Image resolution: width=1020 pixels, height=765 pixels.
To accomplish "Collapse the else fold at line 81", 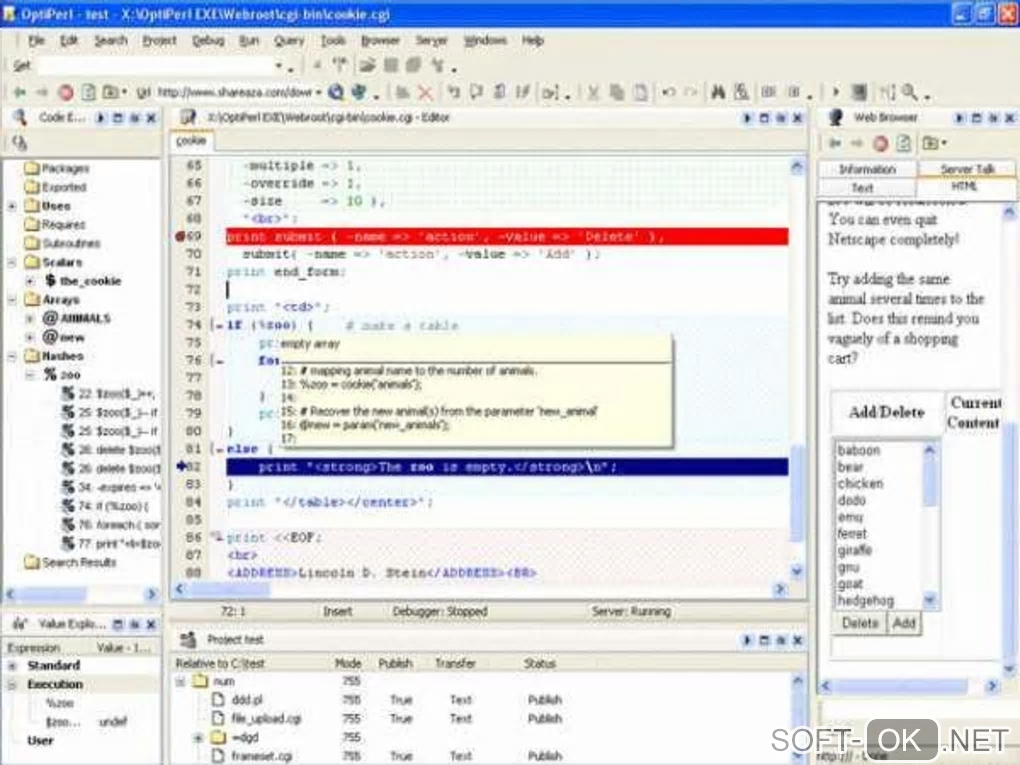I will [219, 449].
